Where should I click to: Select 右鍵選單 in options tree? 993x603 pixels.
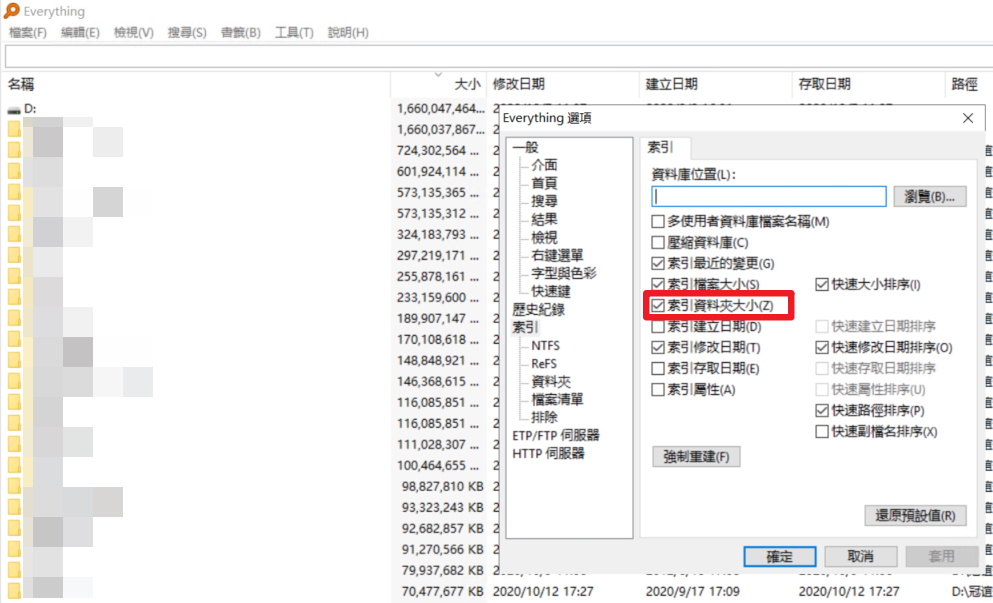[557, 255]
